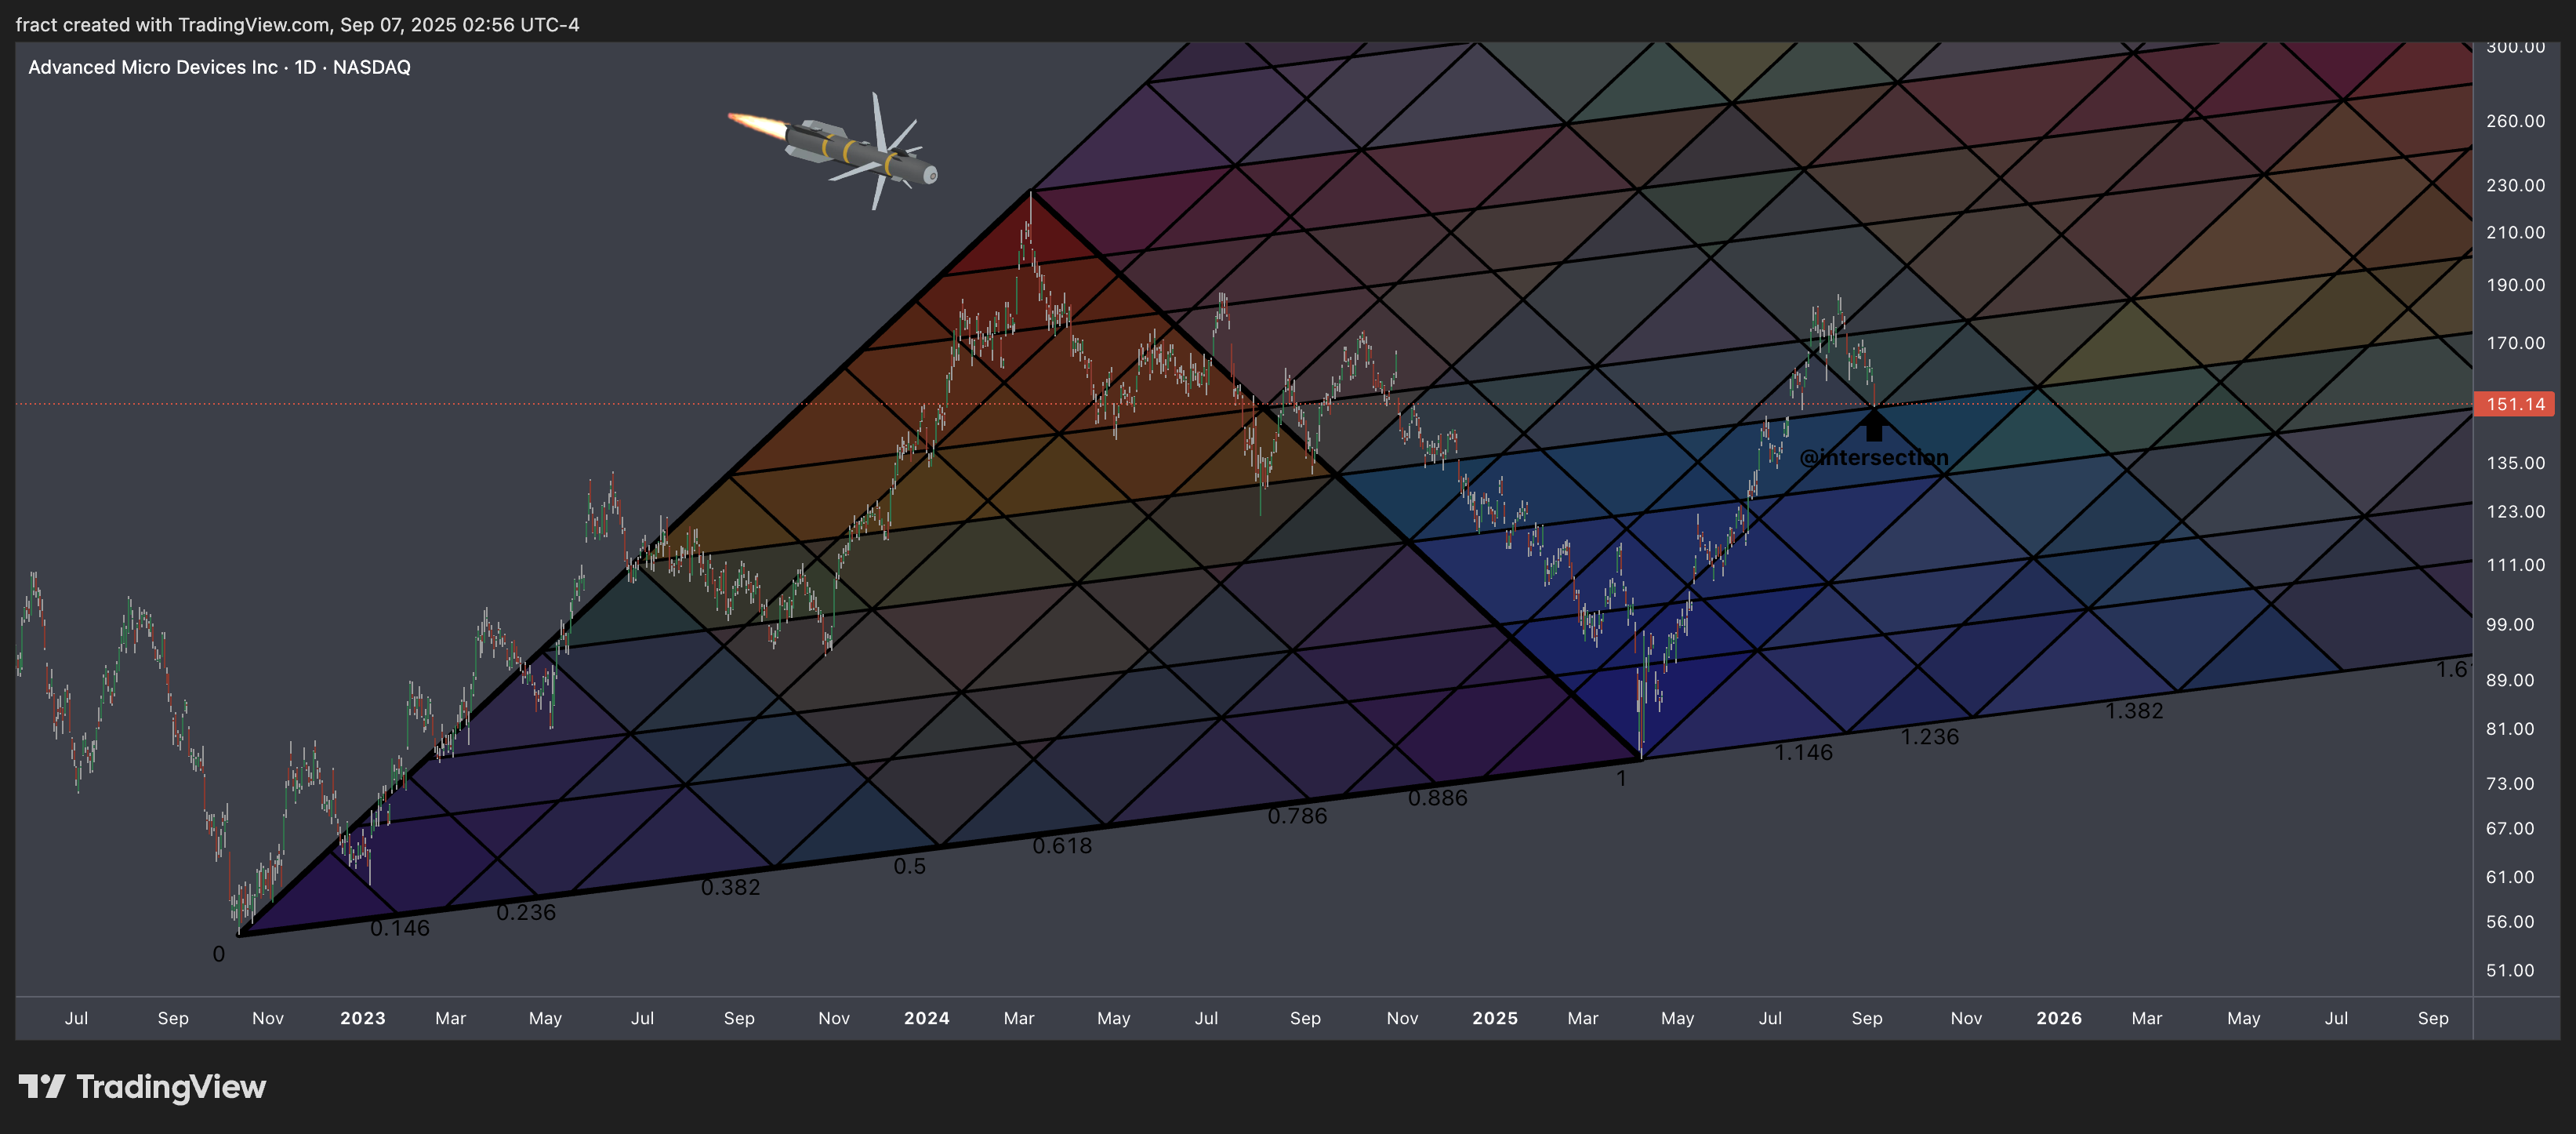The height and width of the screenshot is (1134, 2576).
Task: Click the 0.146 fib level label
Action: point(400,928)
